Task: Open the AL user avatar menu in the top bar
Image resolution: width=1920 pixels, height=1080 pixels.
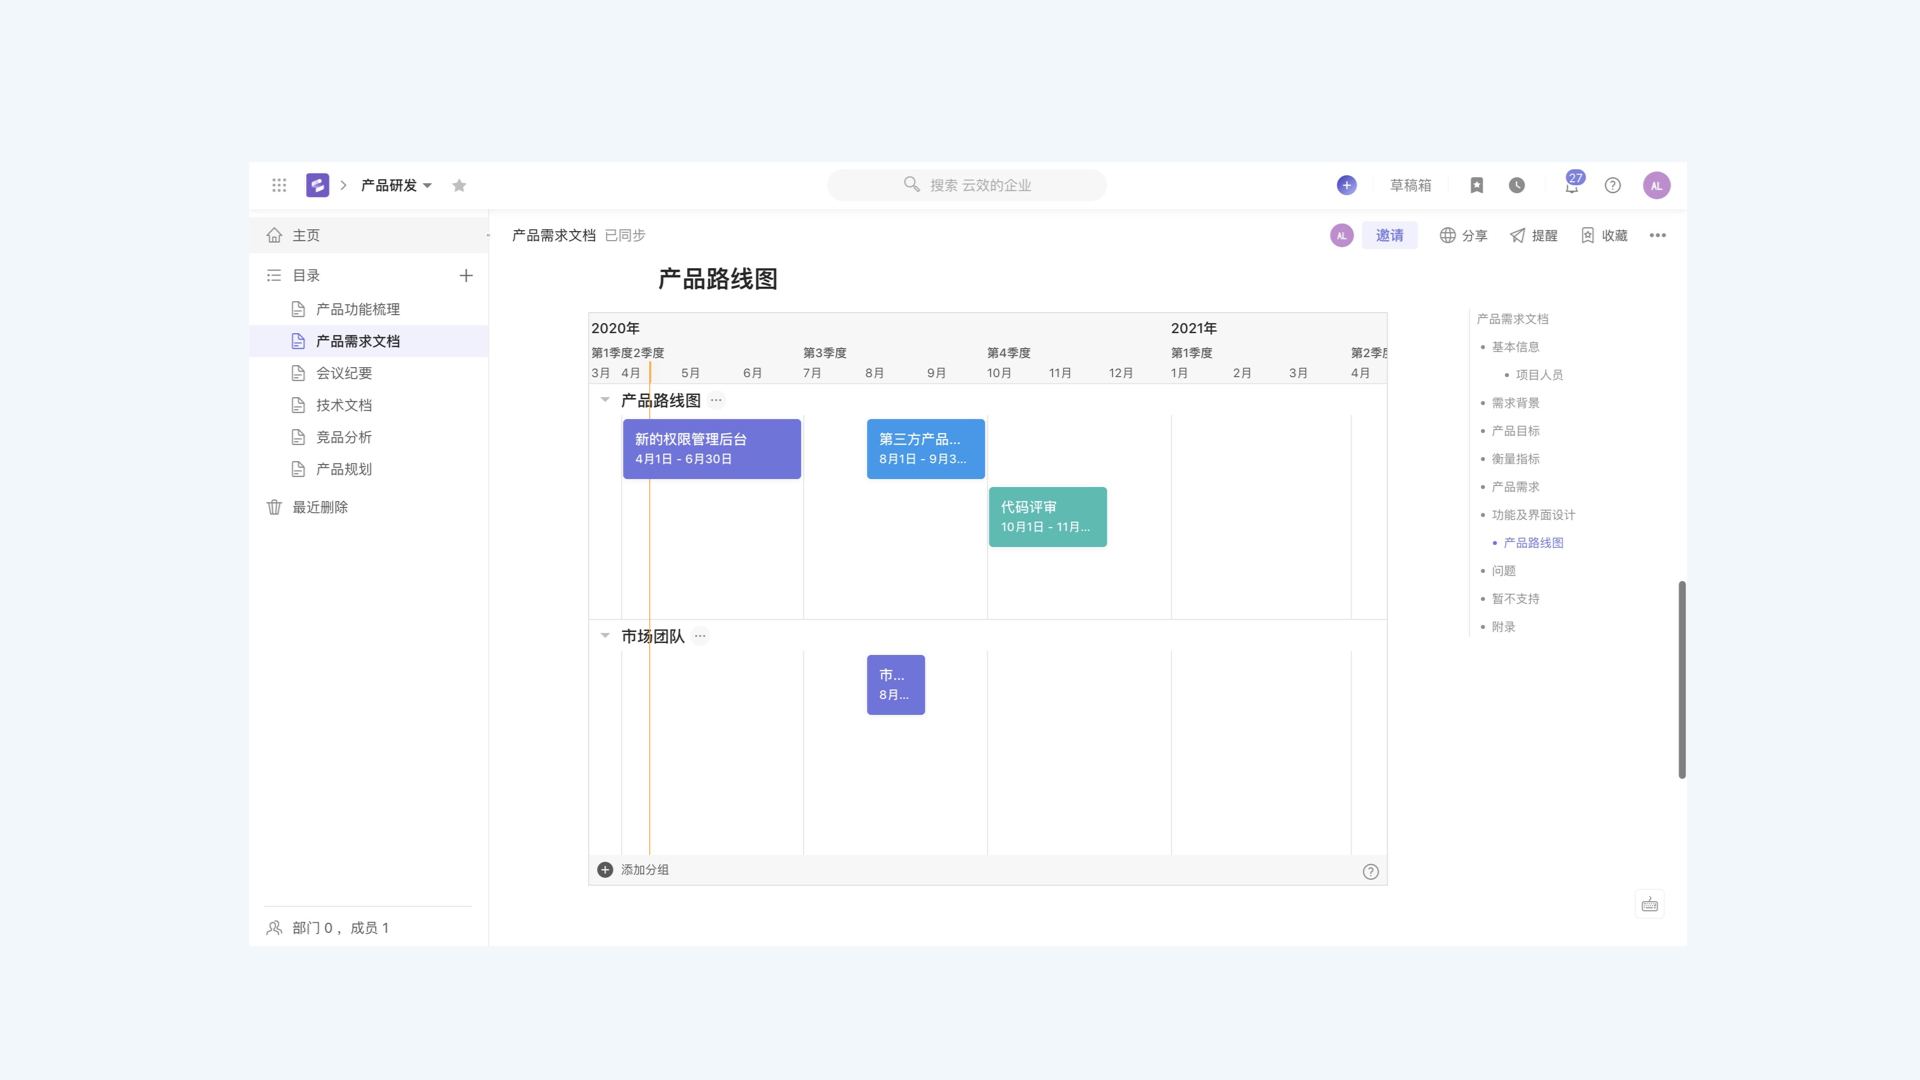Action: [1657, 185]
